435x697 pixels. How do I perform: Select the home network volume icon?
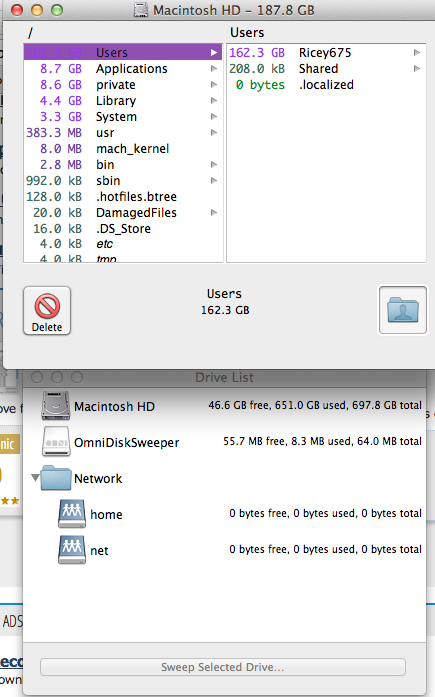pos(72,513)
